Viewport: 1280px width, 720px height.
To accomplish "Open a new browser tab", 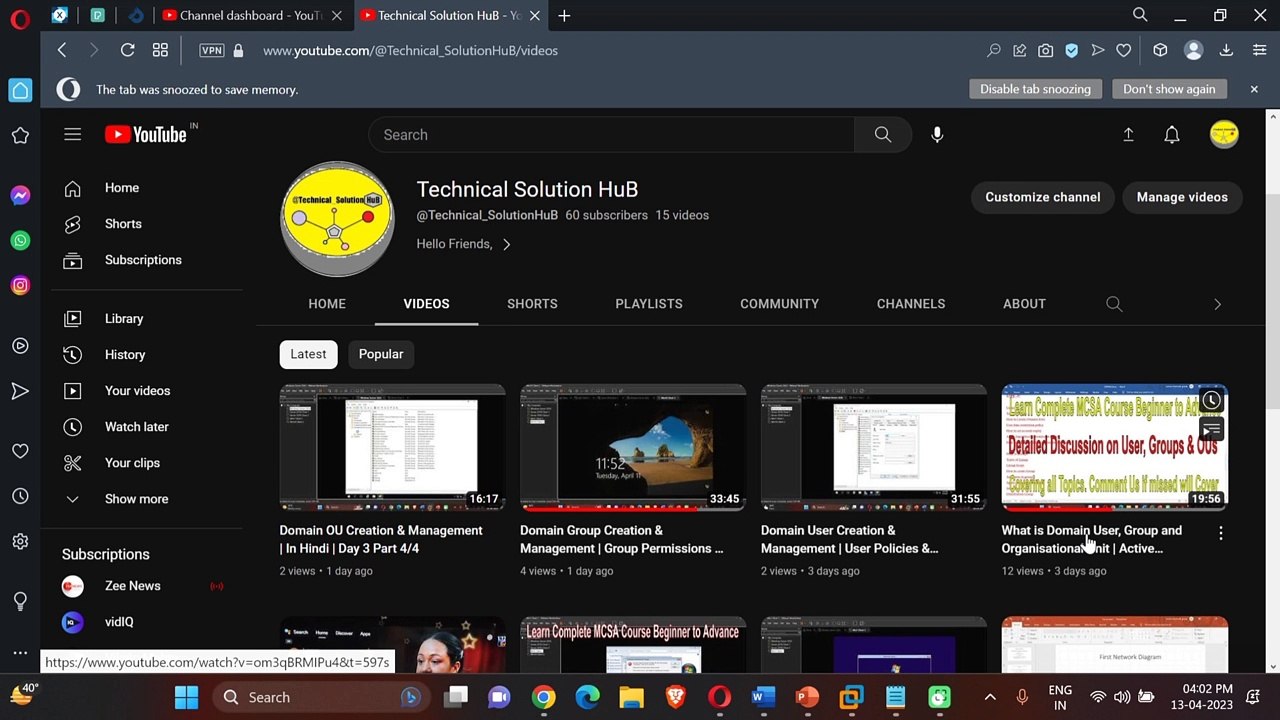I will point(564,15).
